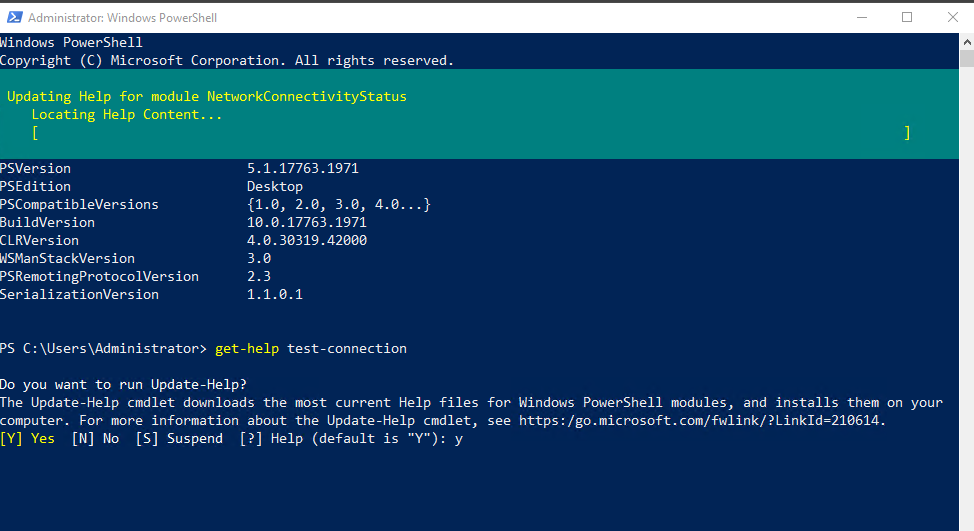Click the title text Administrator: Windows PowerShell
974x531 pixels.
click(122, 18)
